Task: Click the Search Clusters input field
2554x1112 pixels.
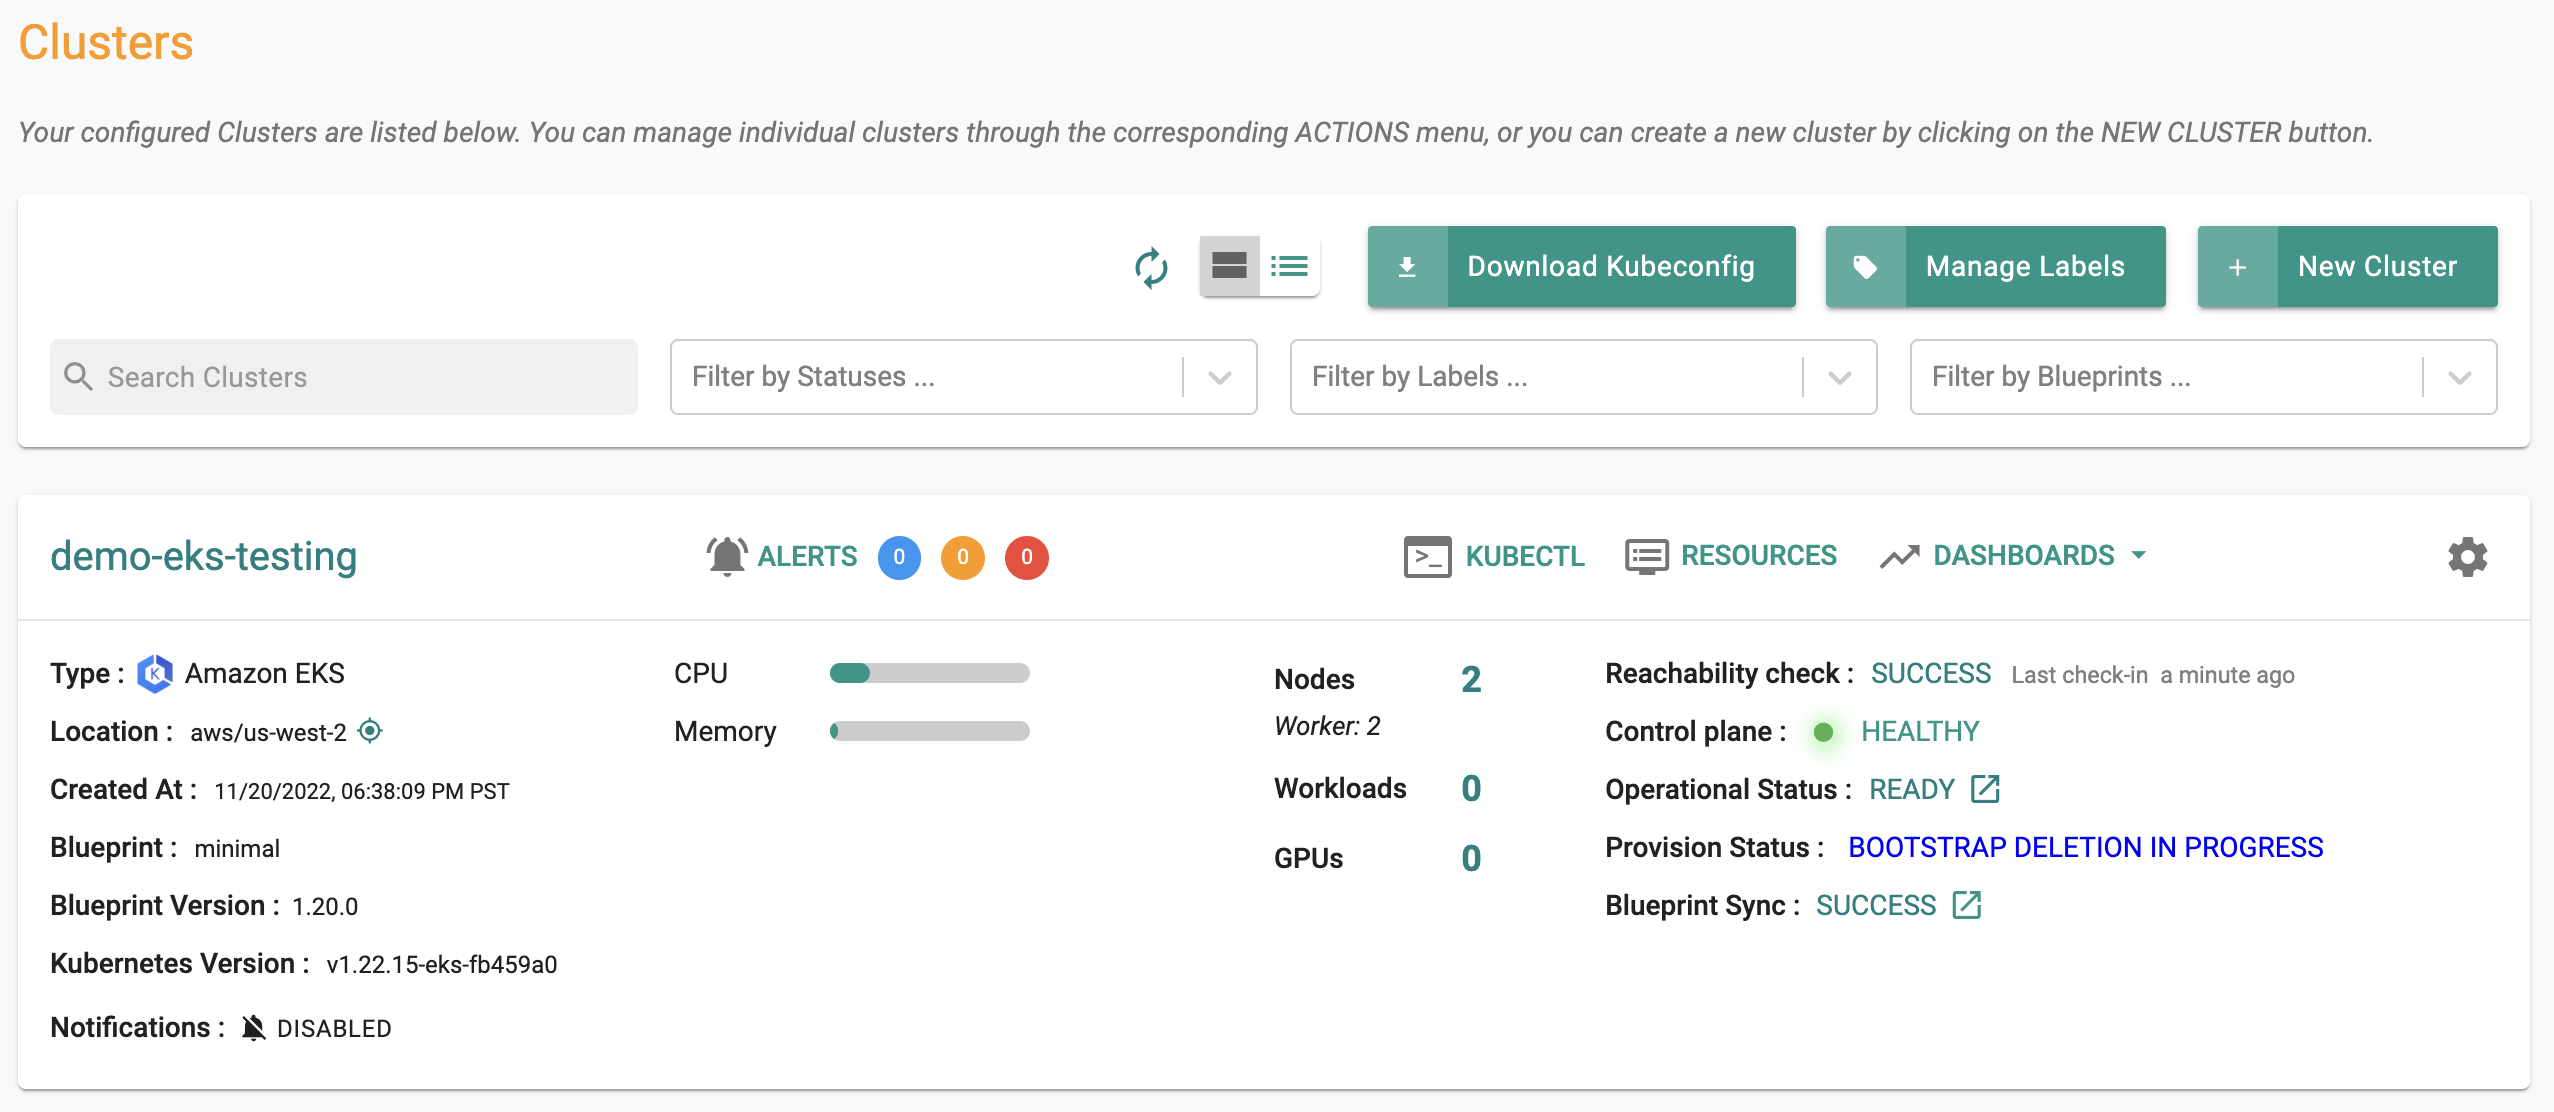Action: coord(344,376)
